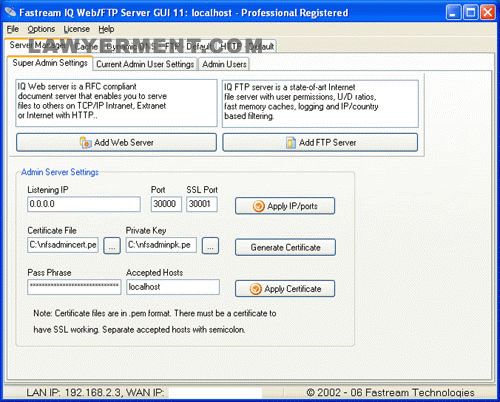The image size is (500, 402).
Task: Click the IQ FTP server description text box
Action: point(320,103)
